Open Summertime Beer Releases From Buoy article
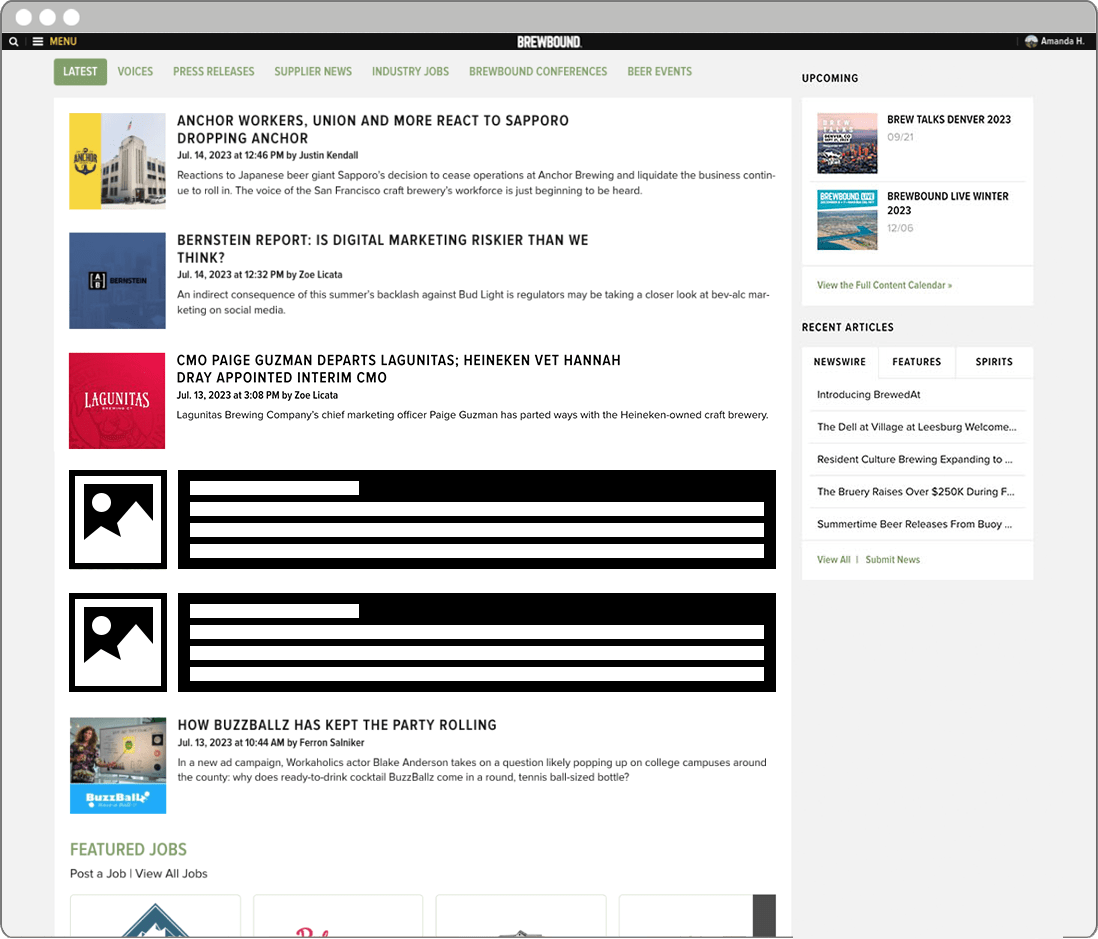 [x=915, y=524]
